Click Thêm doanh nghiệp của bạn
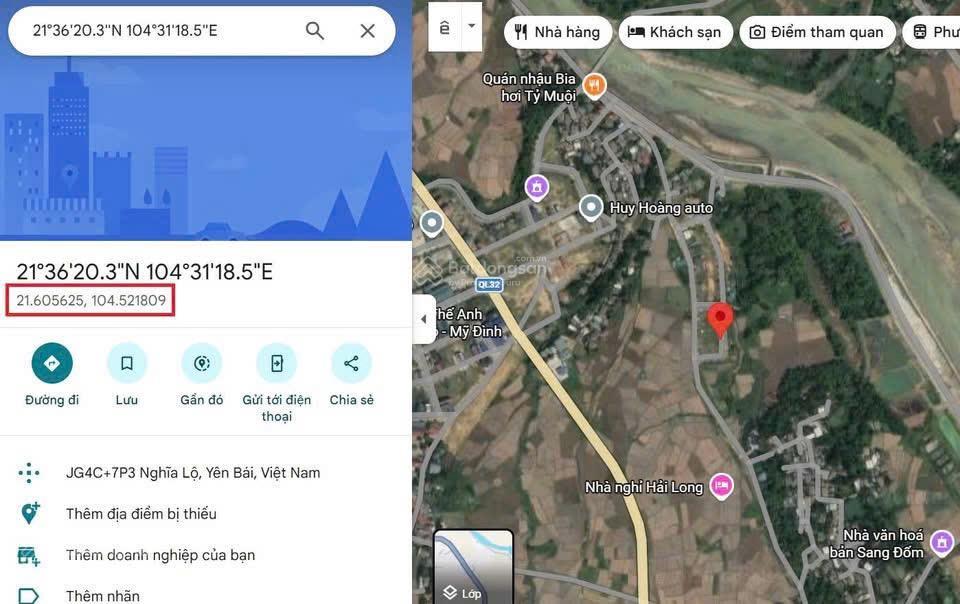Viewport: 960px width, 604px height. [160, 555]
